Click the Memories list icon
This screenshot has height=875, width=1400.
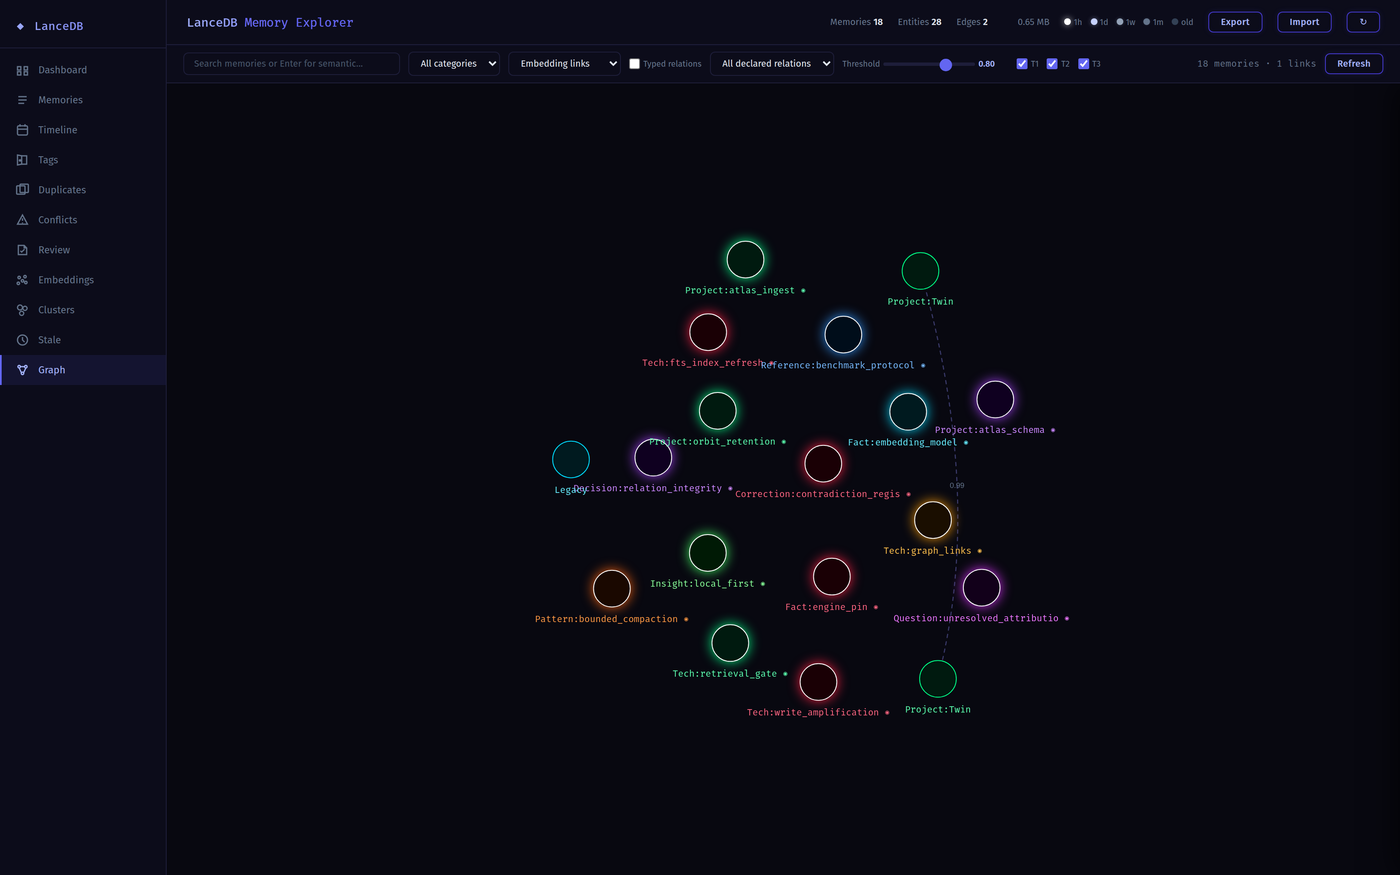22,100
